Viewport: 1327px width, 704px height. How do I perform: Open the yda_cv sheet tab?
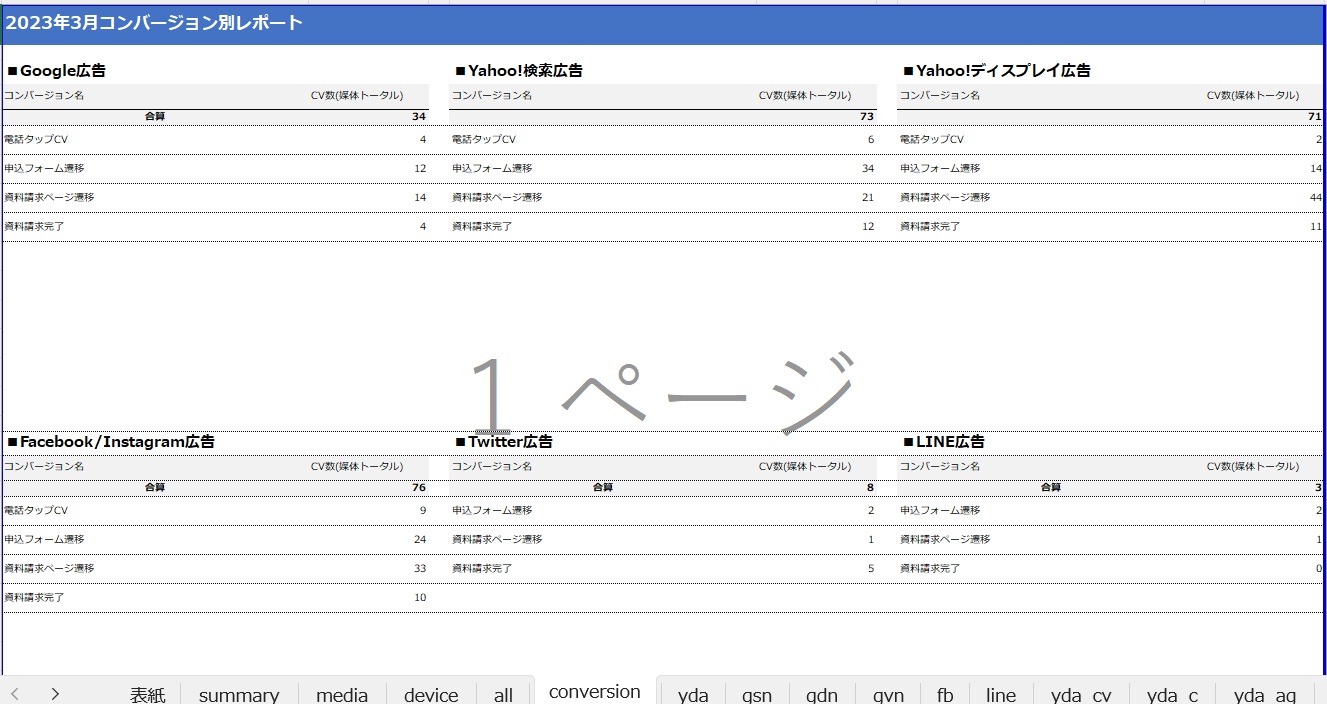(1080, 695)
